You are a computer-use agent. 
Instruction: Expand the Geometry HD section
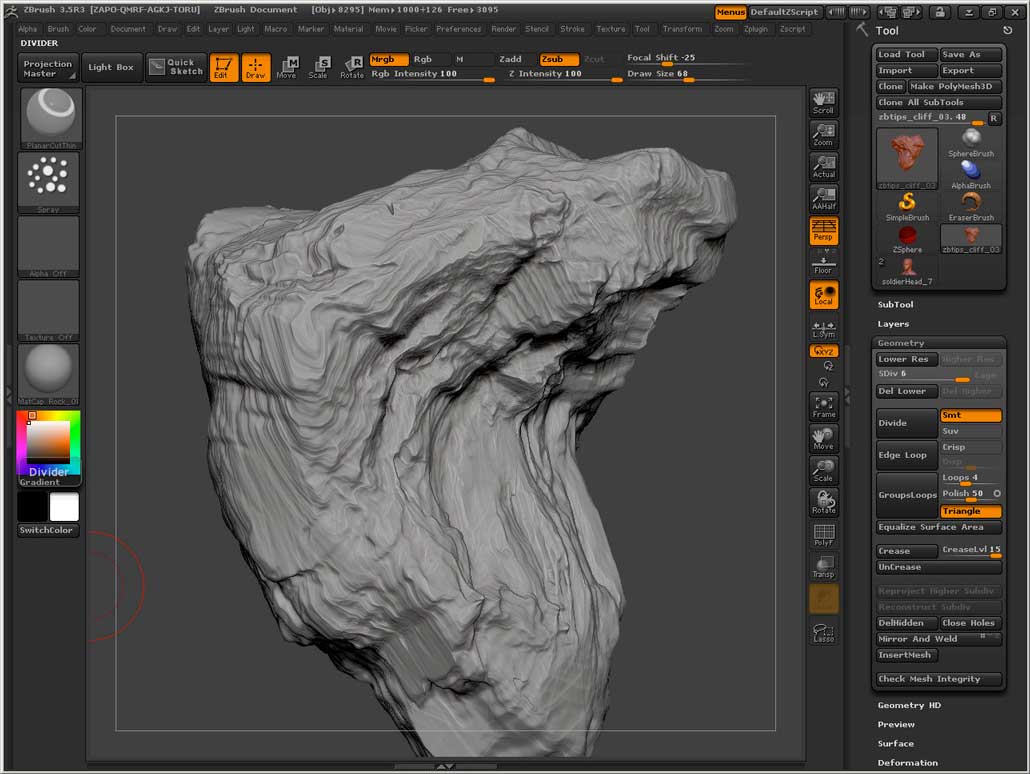click(908, 705)
